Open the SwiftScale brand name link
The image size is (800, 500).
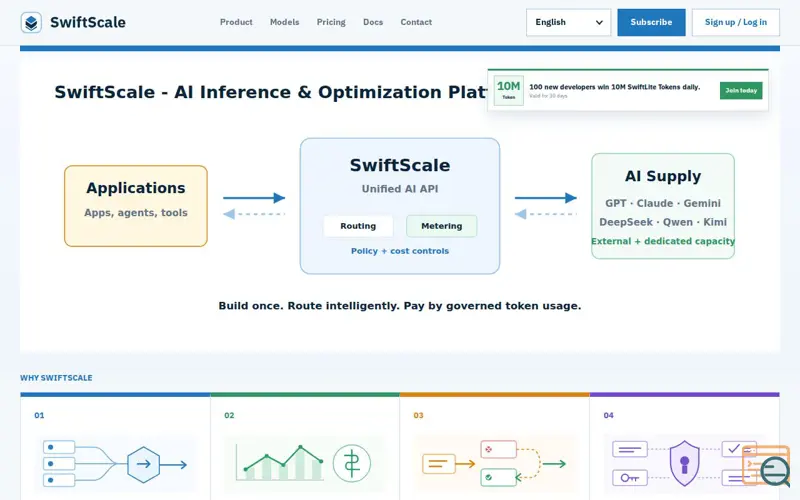pyautogui.click(x=88, y=22)
